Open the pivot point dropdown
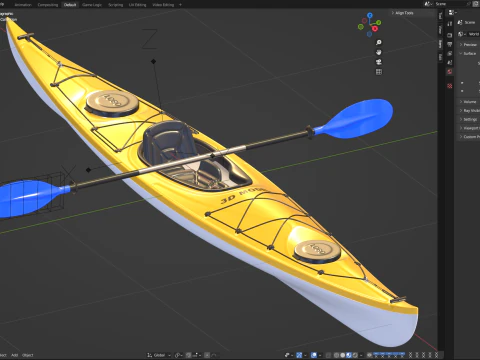The height and width of the screenshot is (360, 480). point(179,355)
